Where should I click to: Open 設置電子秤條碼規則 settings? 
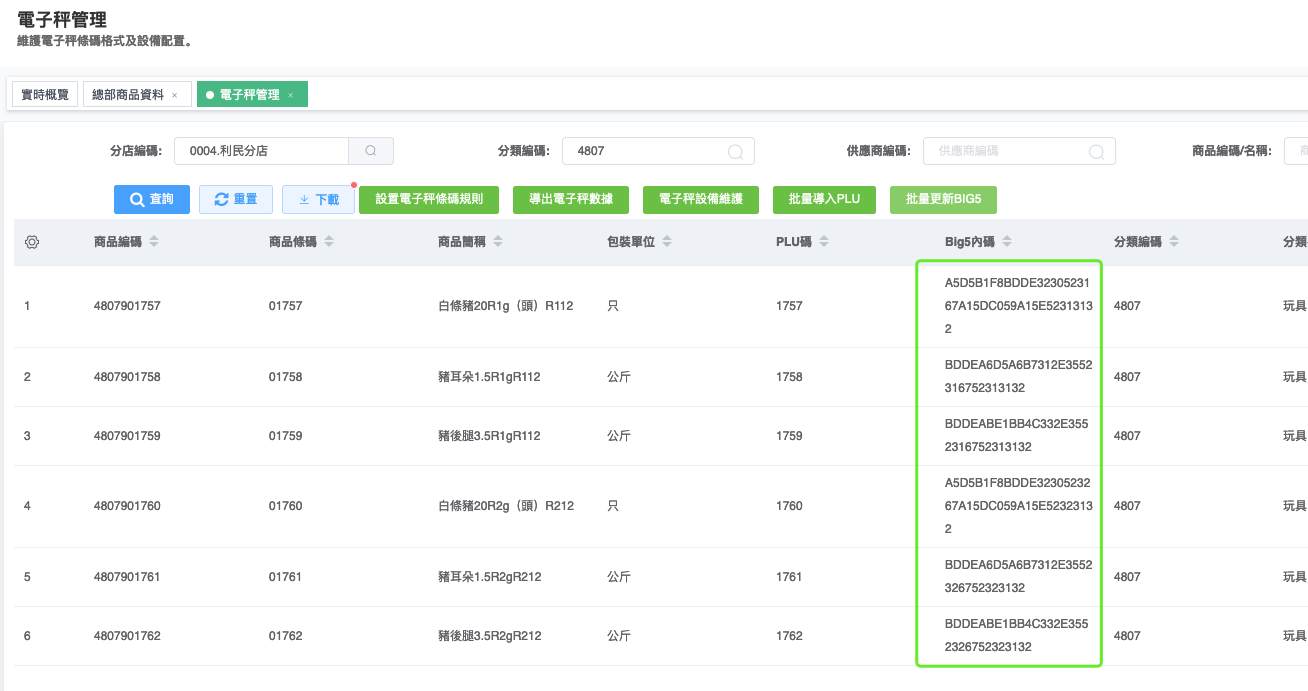coord(429,199)
